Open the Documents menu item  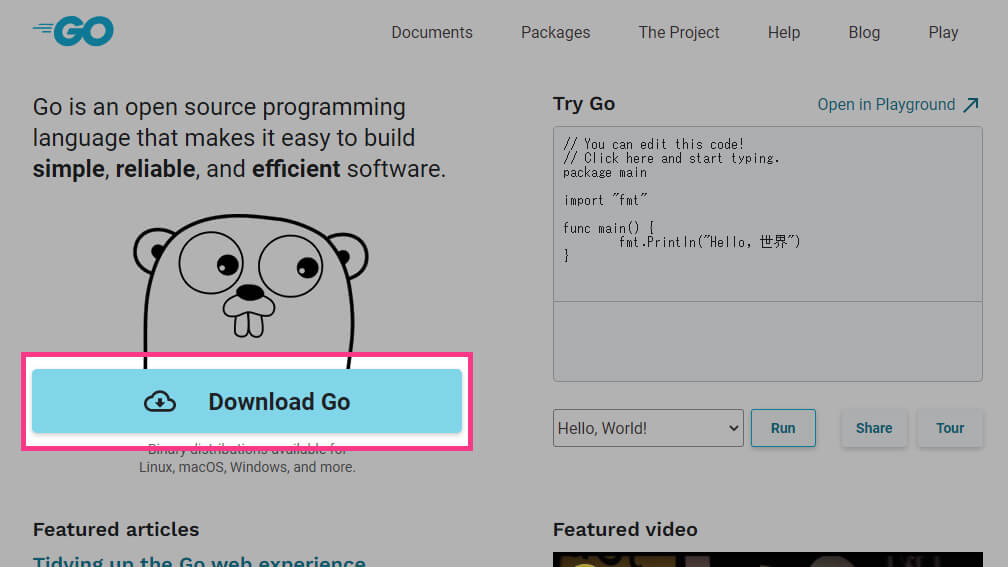tap(432, 33)
